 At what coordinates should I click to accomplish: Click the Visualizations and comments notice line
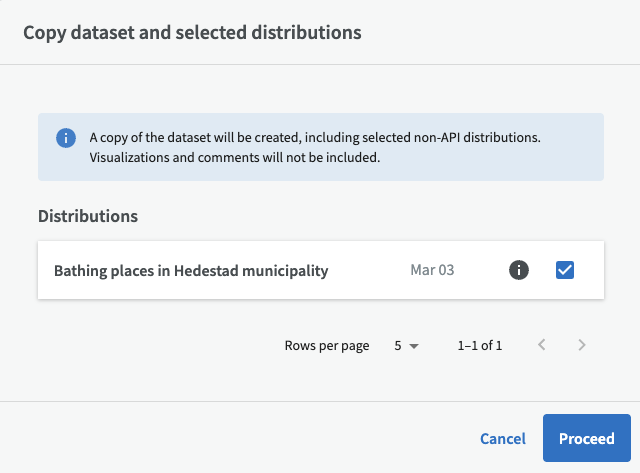pyautogui.click(x=235, y=158)
